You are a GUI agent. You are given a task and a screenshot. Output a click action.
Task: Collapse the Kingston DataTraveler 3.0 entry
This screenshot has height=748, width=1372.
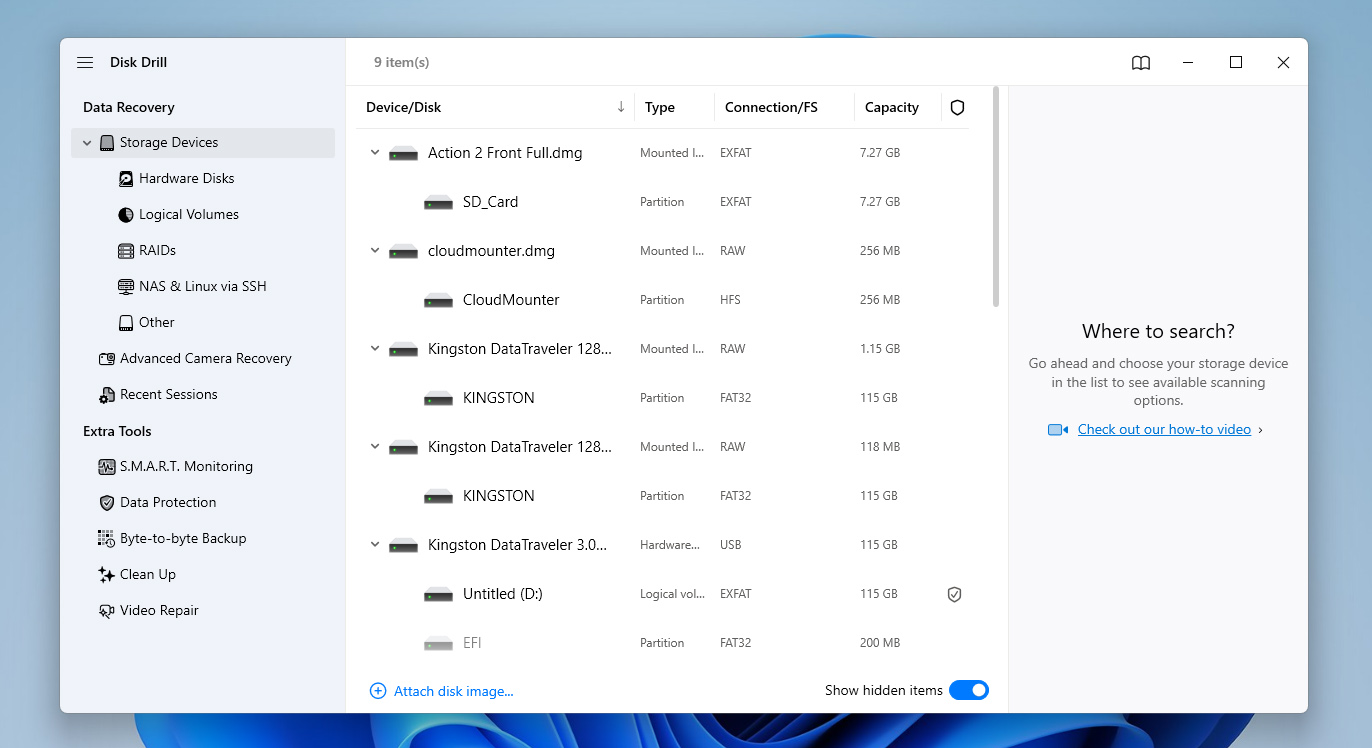[374, 544]
